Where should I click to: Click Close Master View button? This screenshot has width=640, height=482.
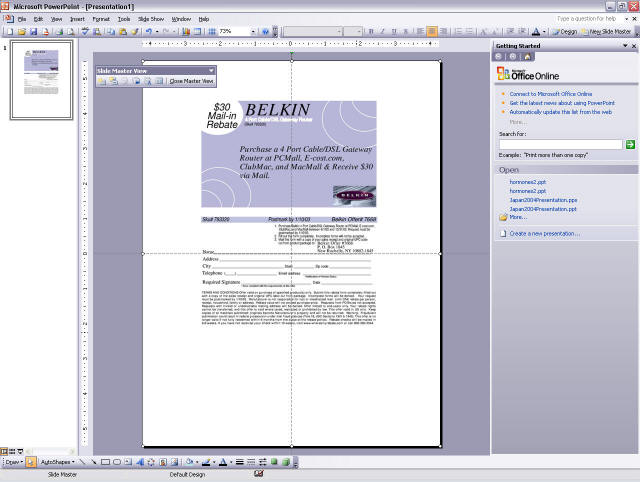coord(191,81)
